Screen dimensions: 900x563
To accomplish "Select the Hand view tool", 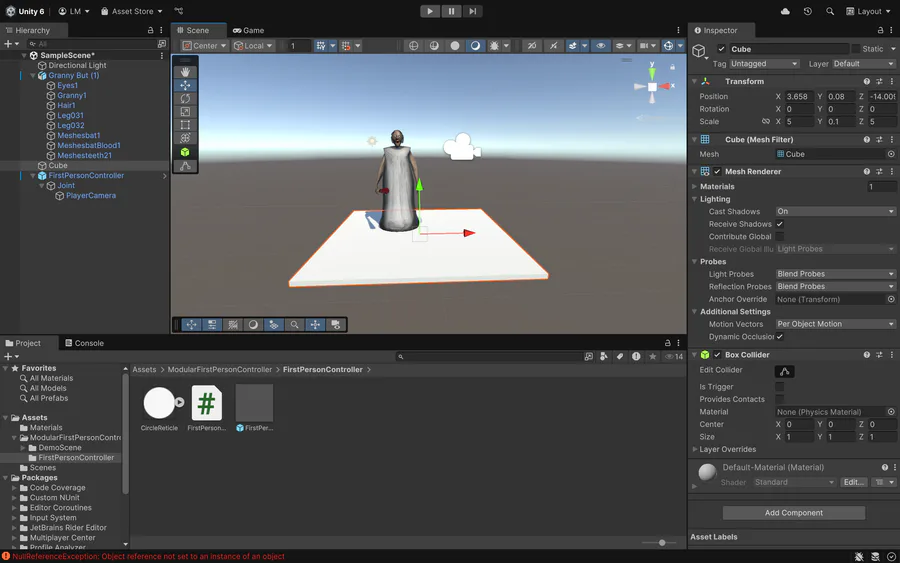I will click(x=185, y=72).
